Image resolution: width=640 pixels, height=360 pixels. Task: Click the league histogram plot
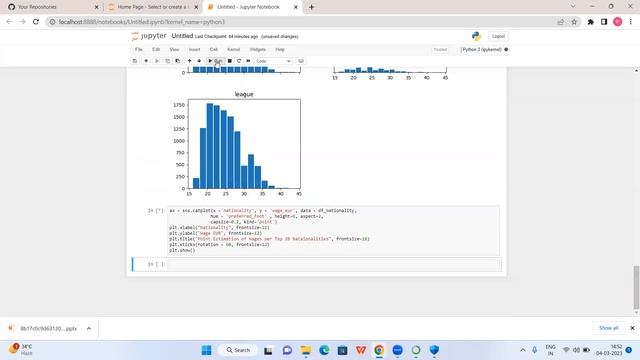click(x=244, y=144)
